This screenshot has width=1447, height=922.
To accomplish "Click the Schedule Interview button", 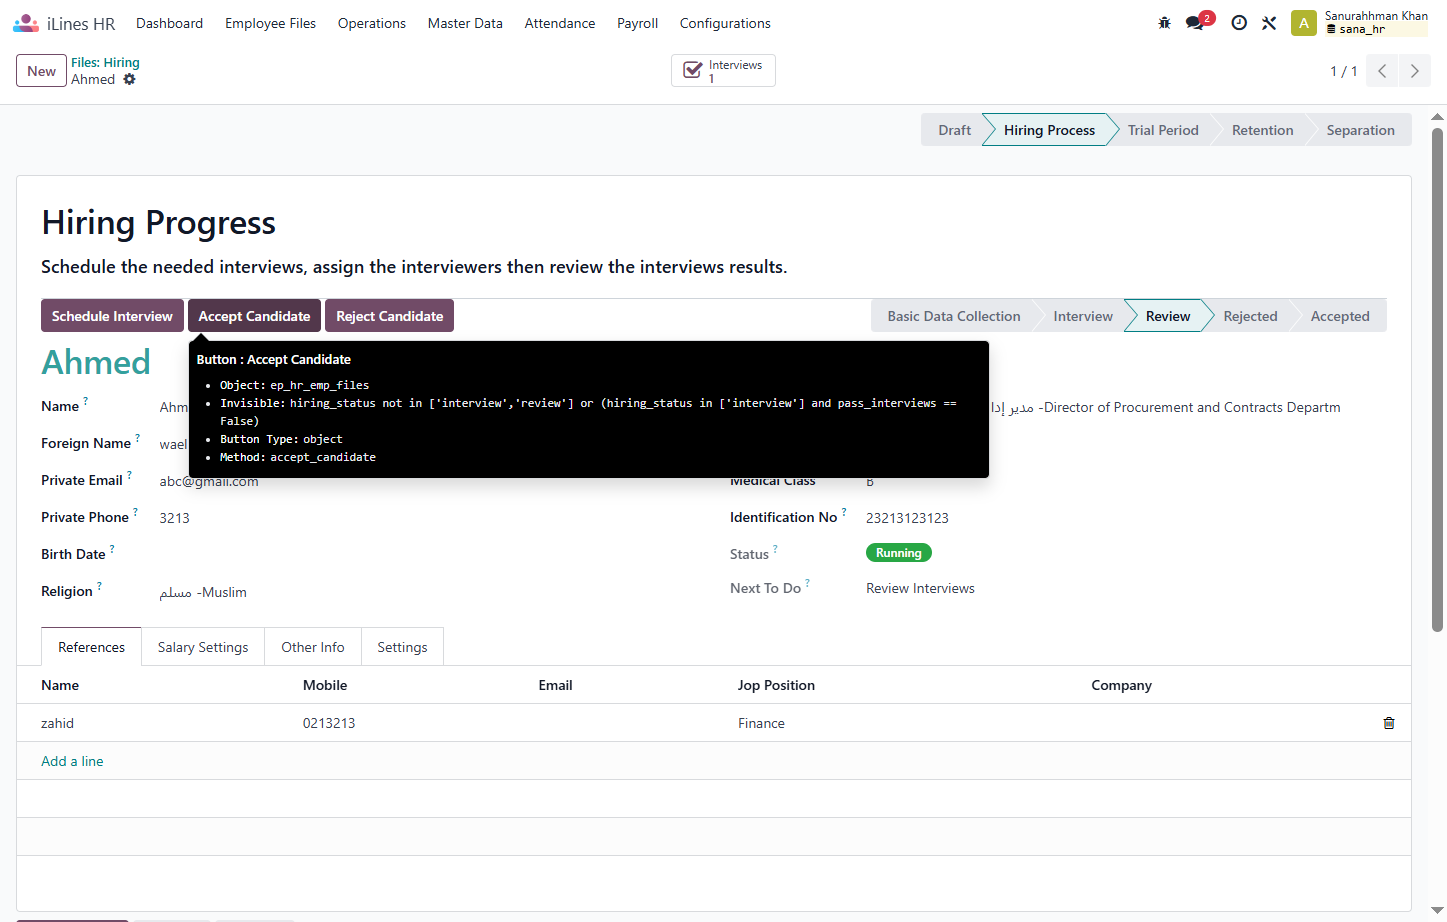I will click(112, 316).
